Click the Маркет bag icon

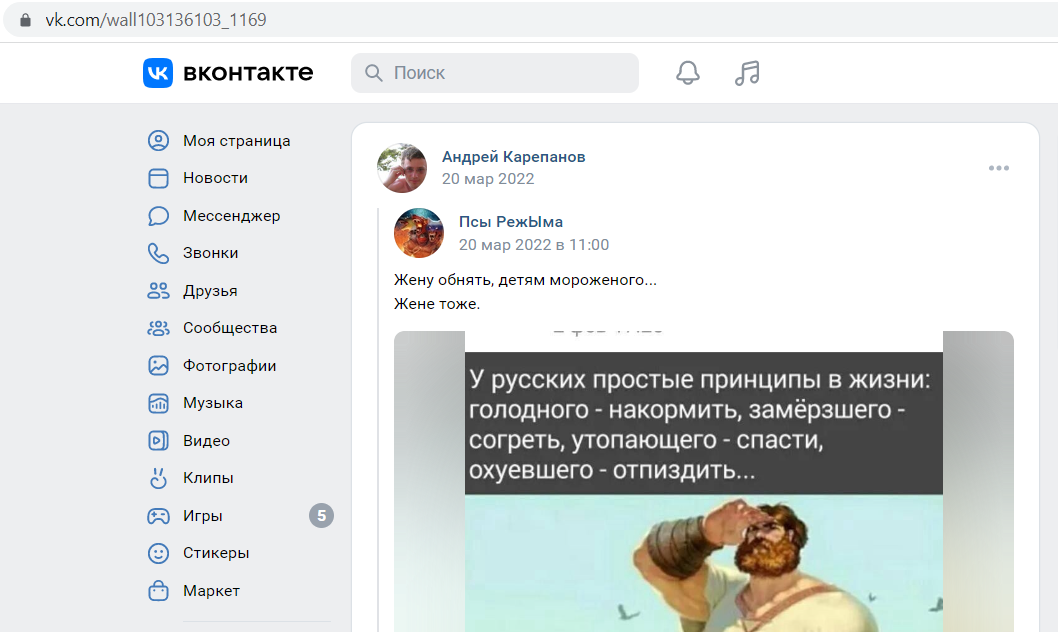coord(158,591)
